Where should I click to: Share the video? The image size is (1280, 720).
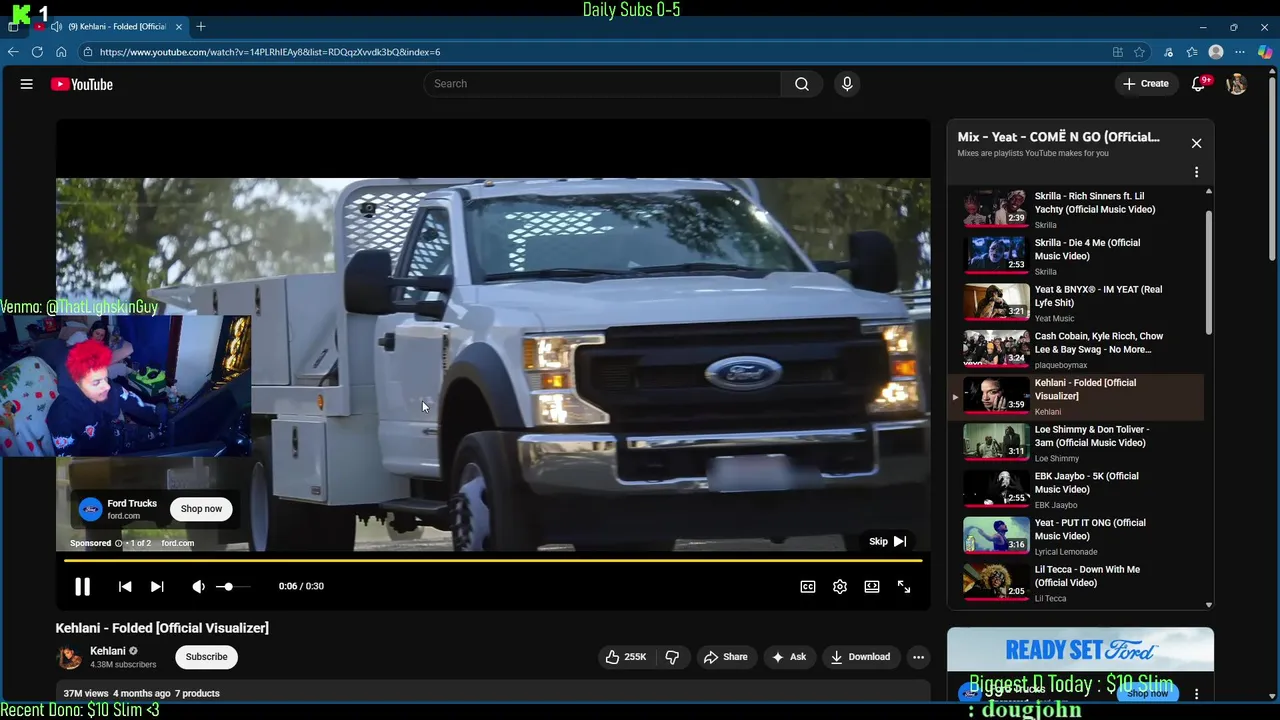(726, 657)
